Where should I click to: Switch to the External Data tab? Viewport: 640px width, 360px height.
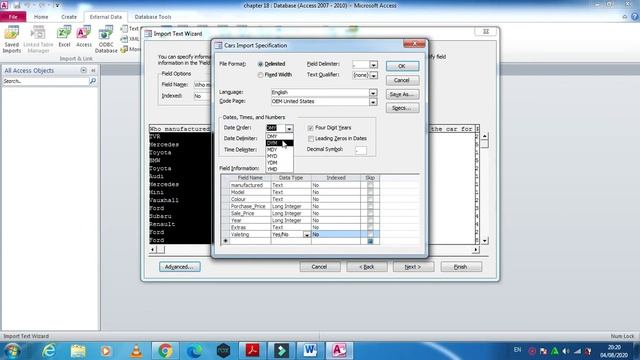[x=106, y=17]
